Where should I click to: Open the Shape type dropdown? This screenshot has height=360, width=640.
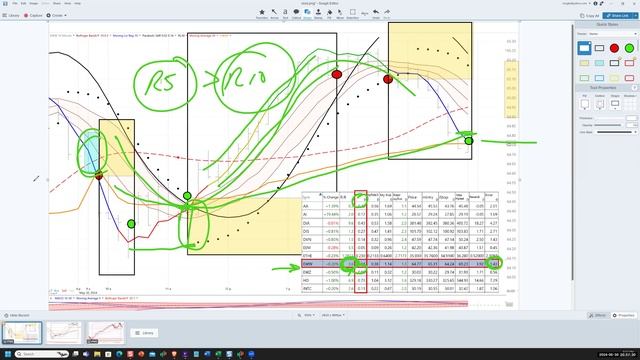coord(615,104)
